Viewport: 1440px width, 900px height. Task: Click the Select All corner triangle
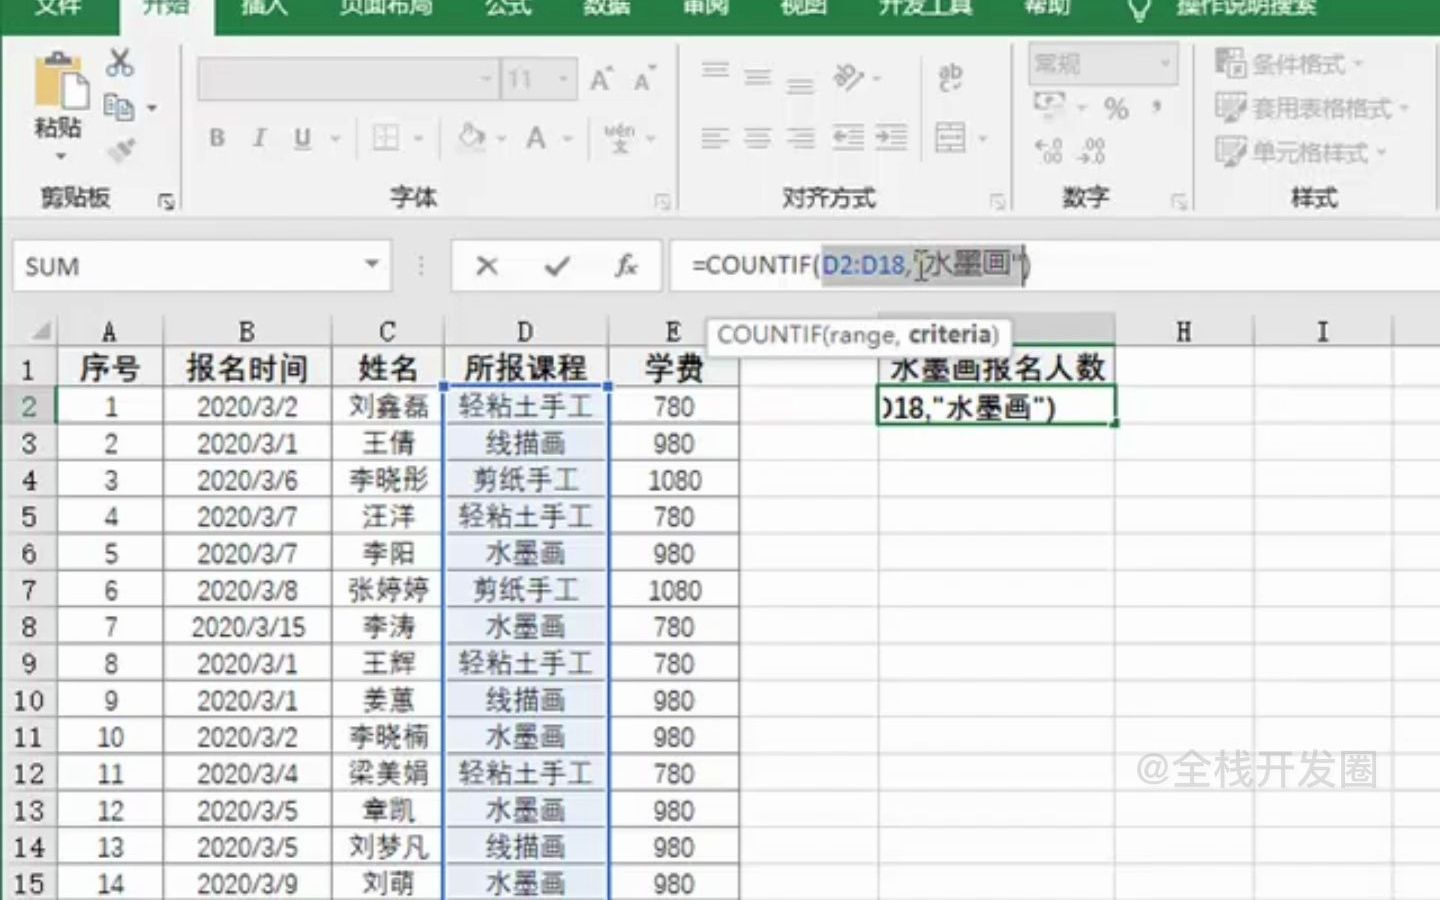pyautogui.click(x=40, y=330)
